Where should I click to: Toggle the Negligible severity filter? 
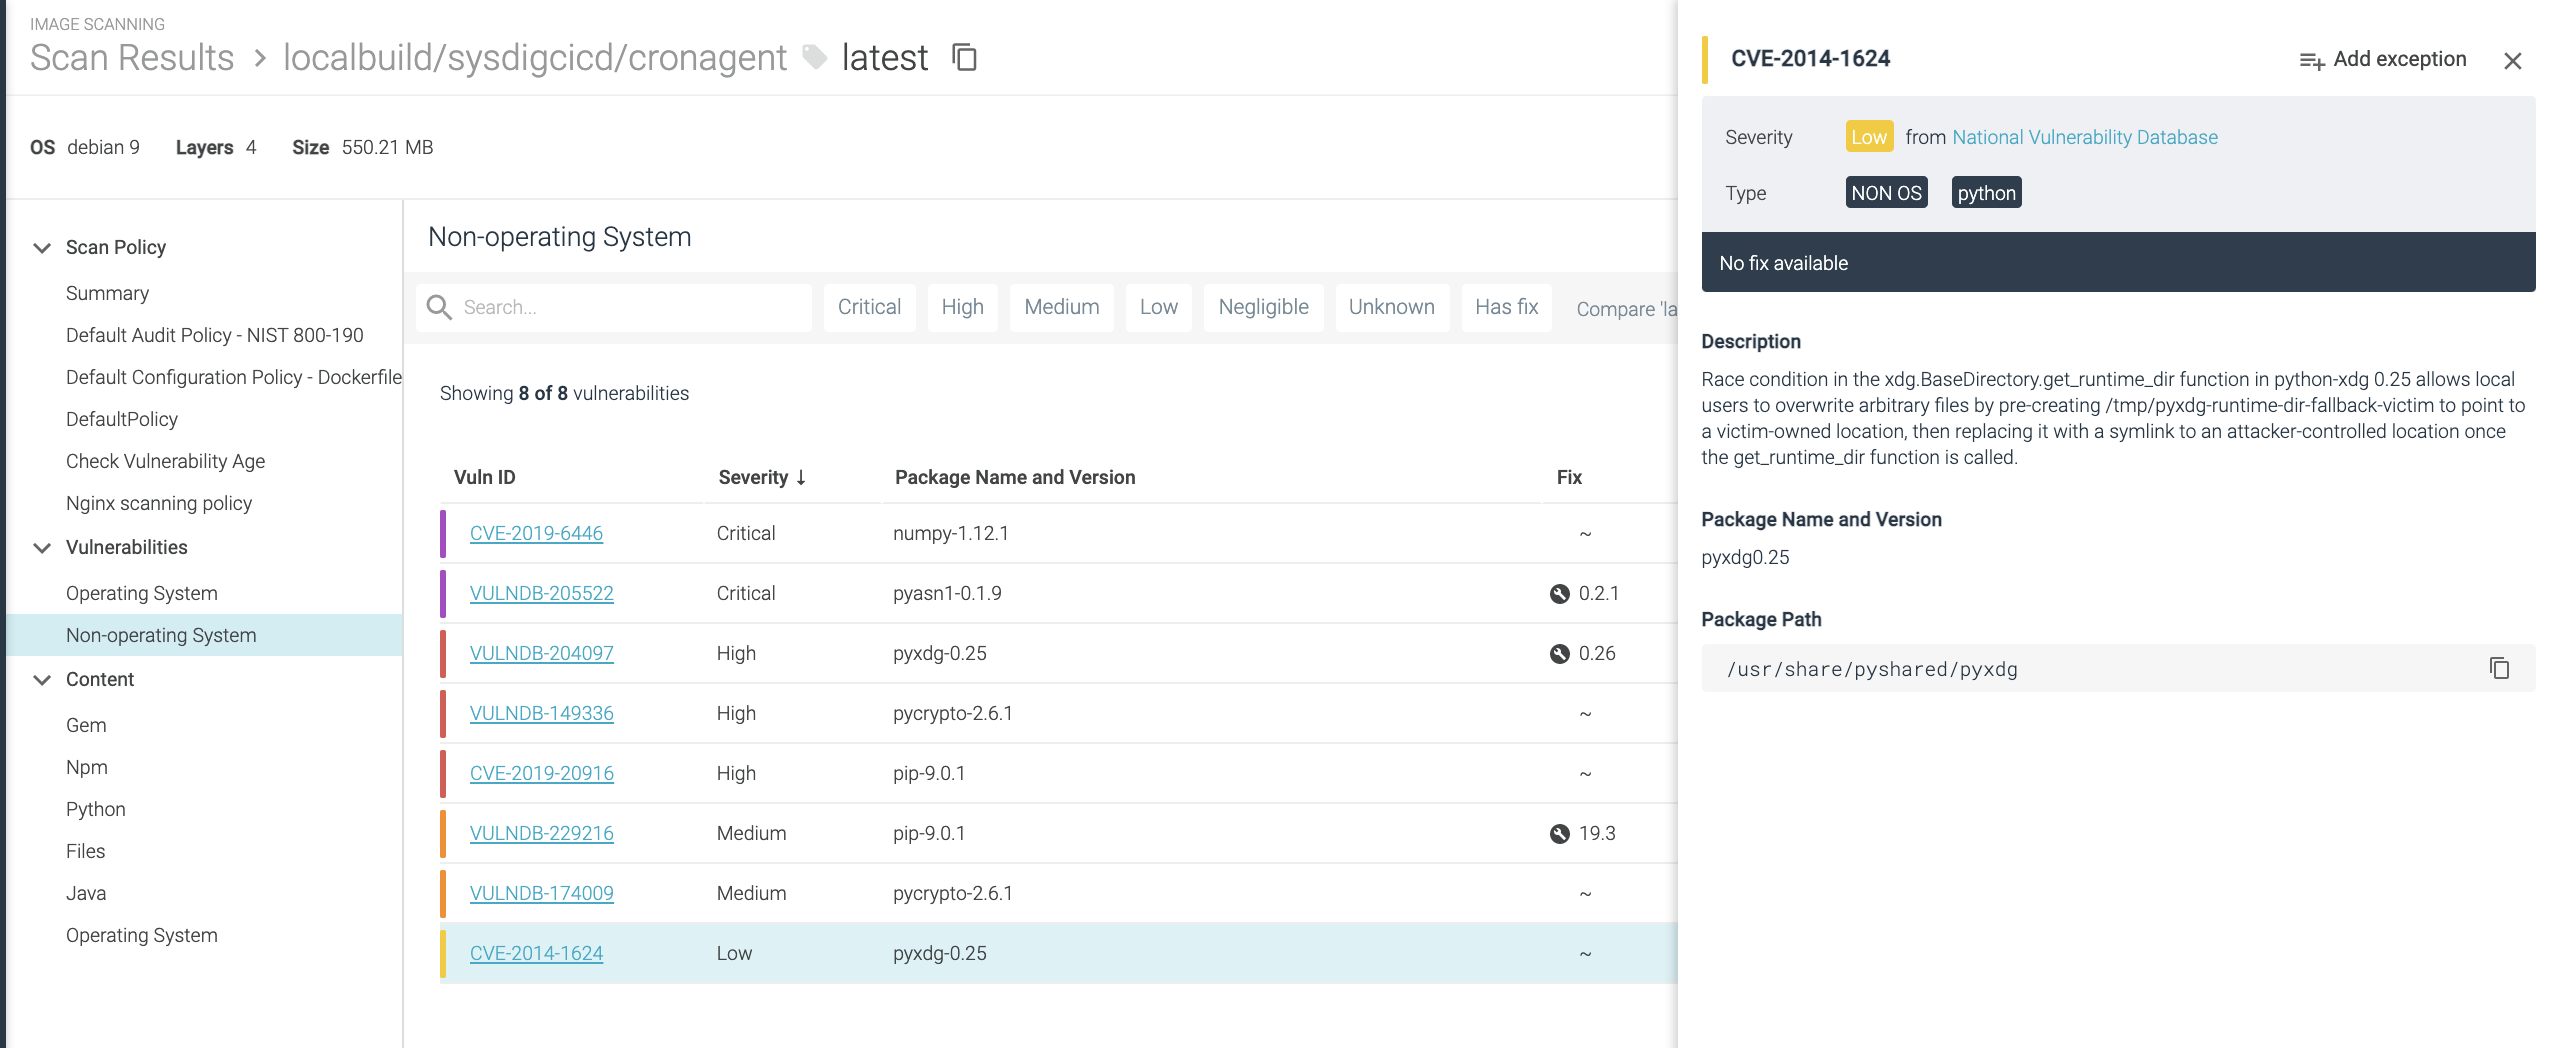click(1263, 307)
